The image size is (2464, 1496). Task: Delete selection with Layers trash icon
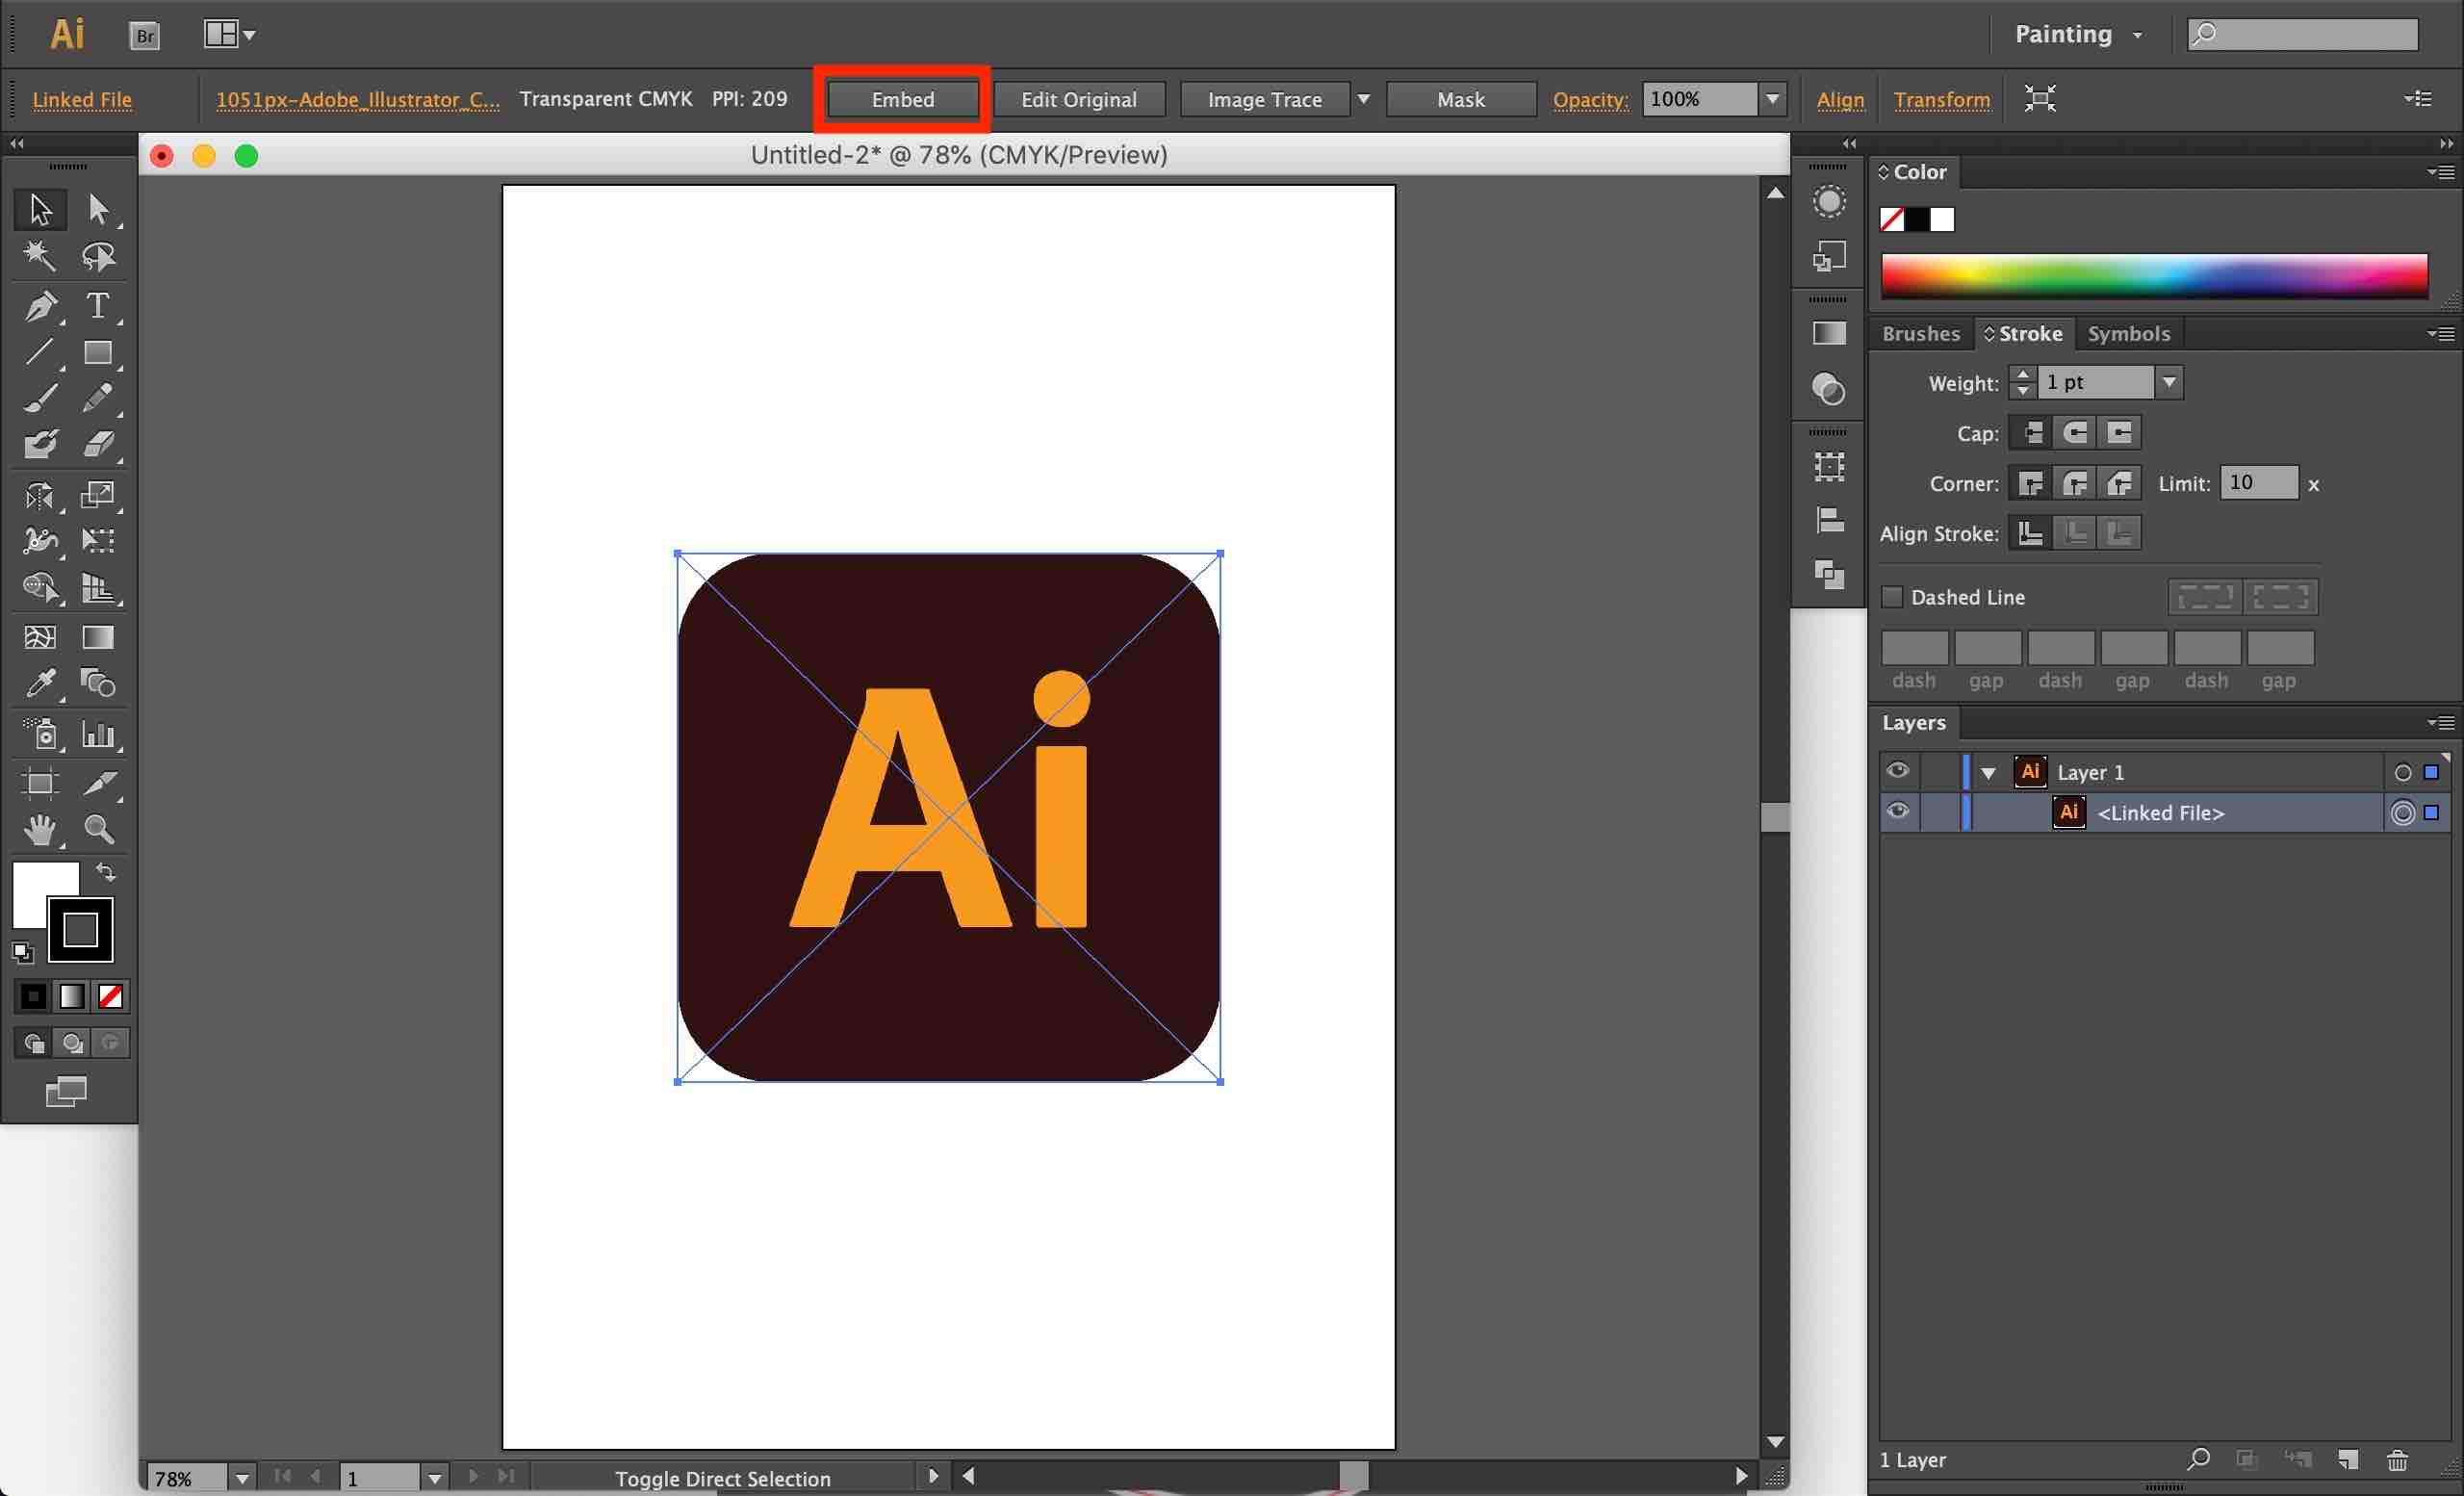pos(2397,1460)
